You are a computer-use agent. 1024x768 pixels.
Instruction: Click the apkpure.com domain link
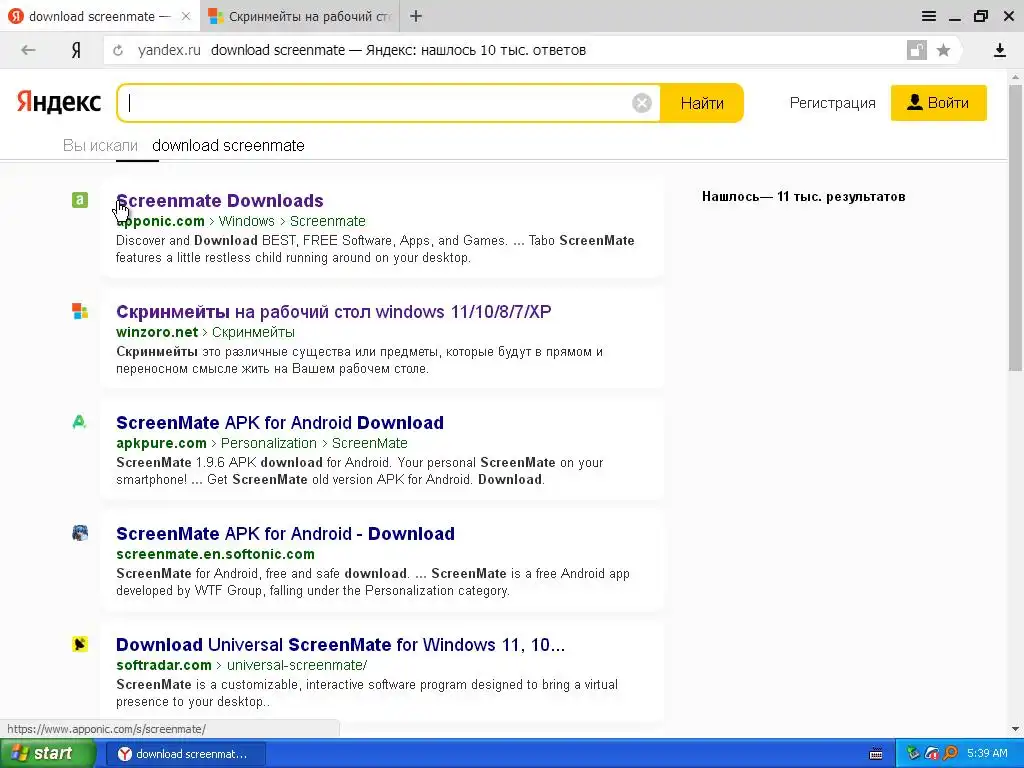tap(161, 443)
